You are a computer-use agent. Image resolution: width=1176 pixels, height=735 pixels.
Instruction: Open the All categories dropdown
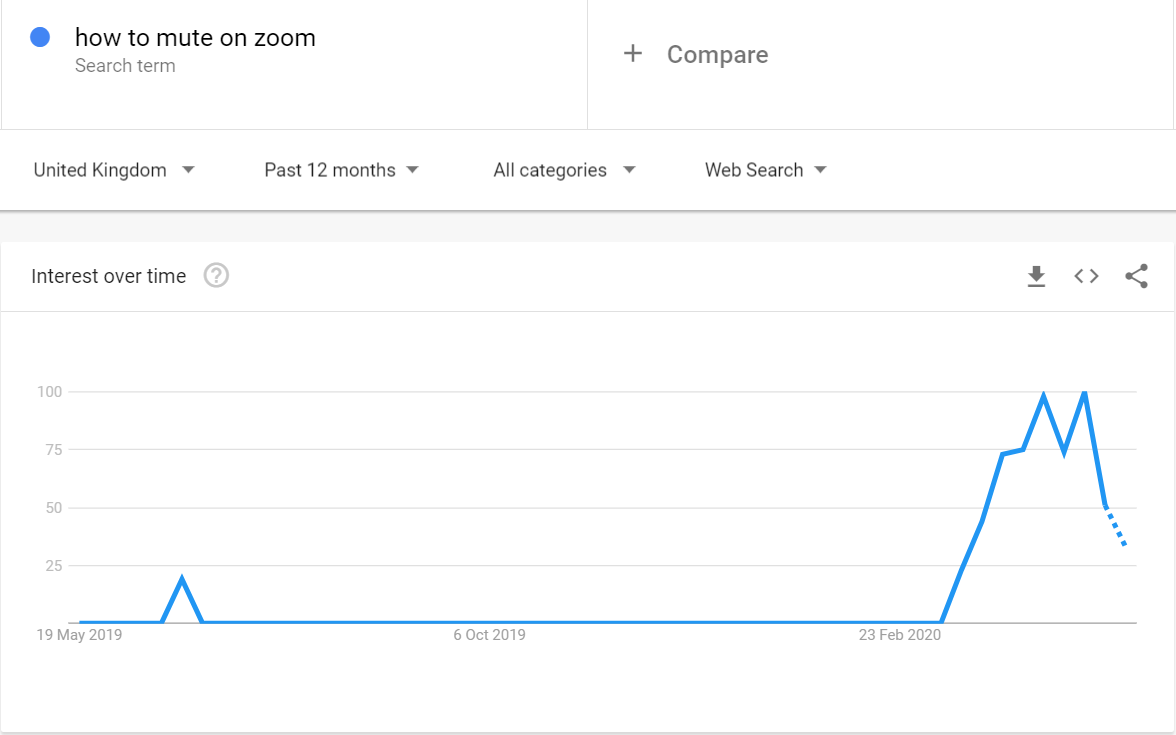pos(564,170)
